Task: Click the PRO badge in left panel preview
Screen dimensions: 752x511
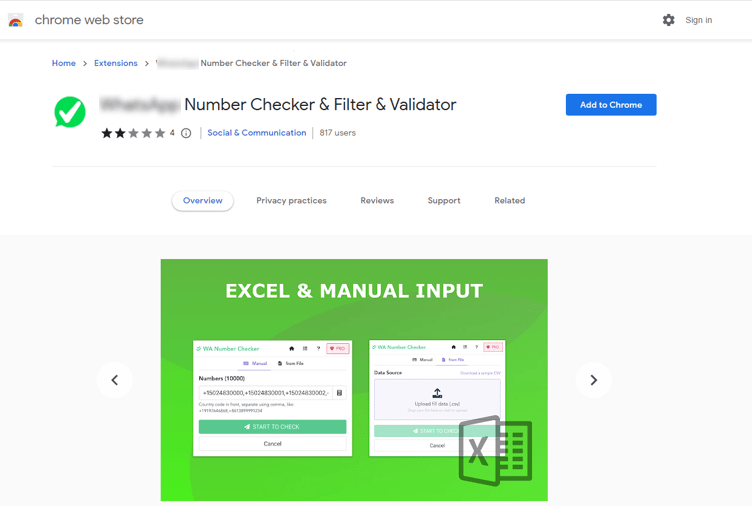Action: (337, 349)
